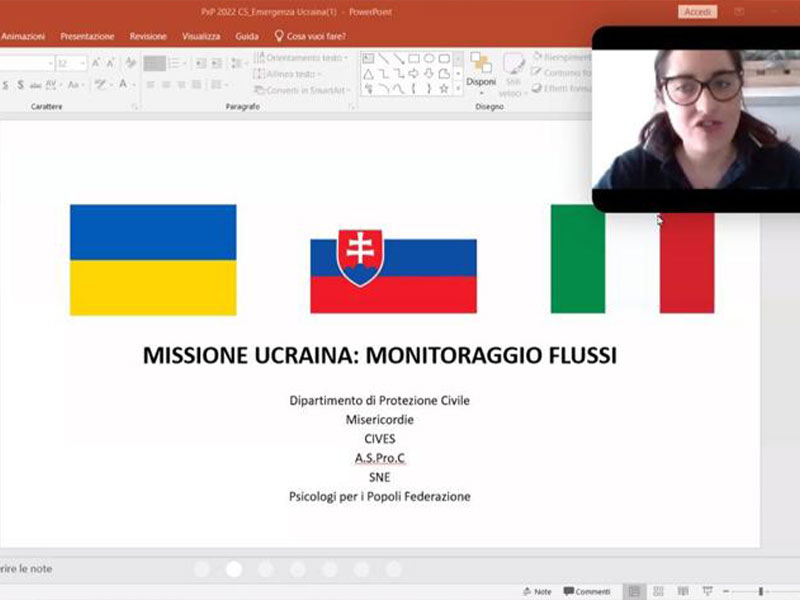Open font color dropdown arrow
This screenshot has height=600, width=800.
tap(134, 85)
